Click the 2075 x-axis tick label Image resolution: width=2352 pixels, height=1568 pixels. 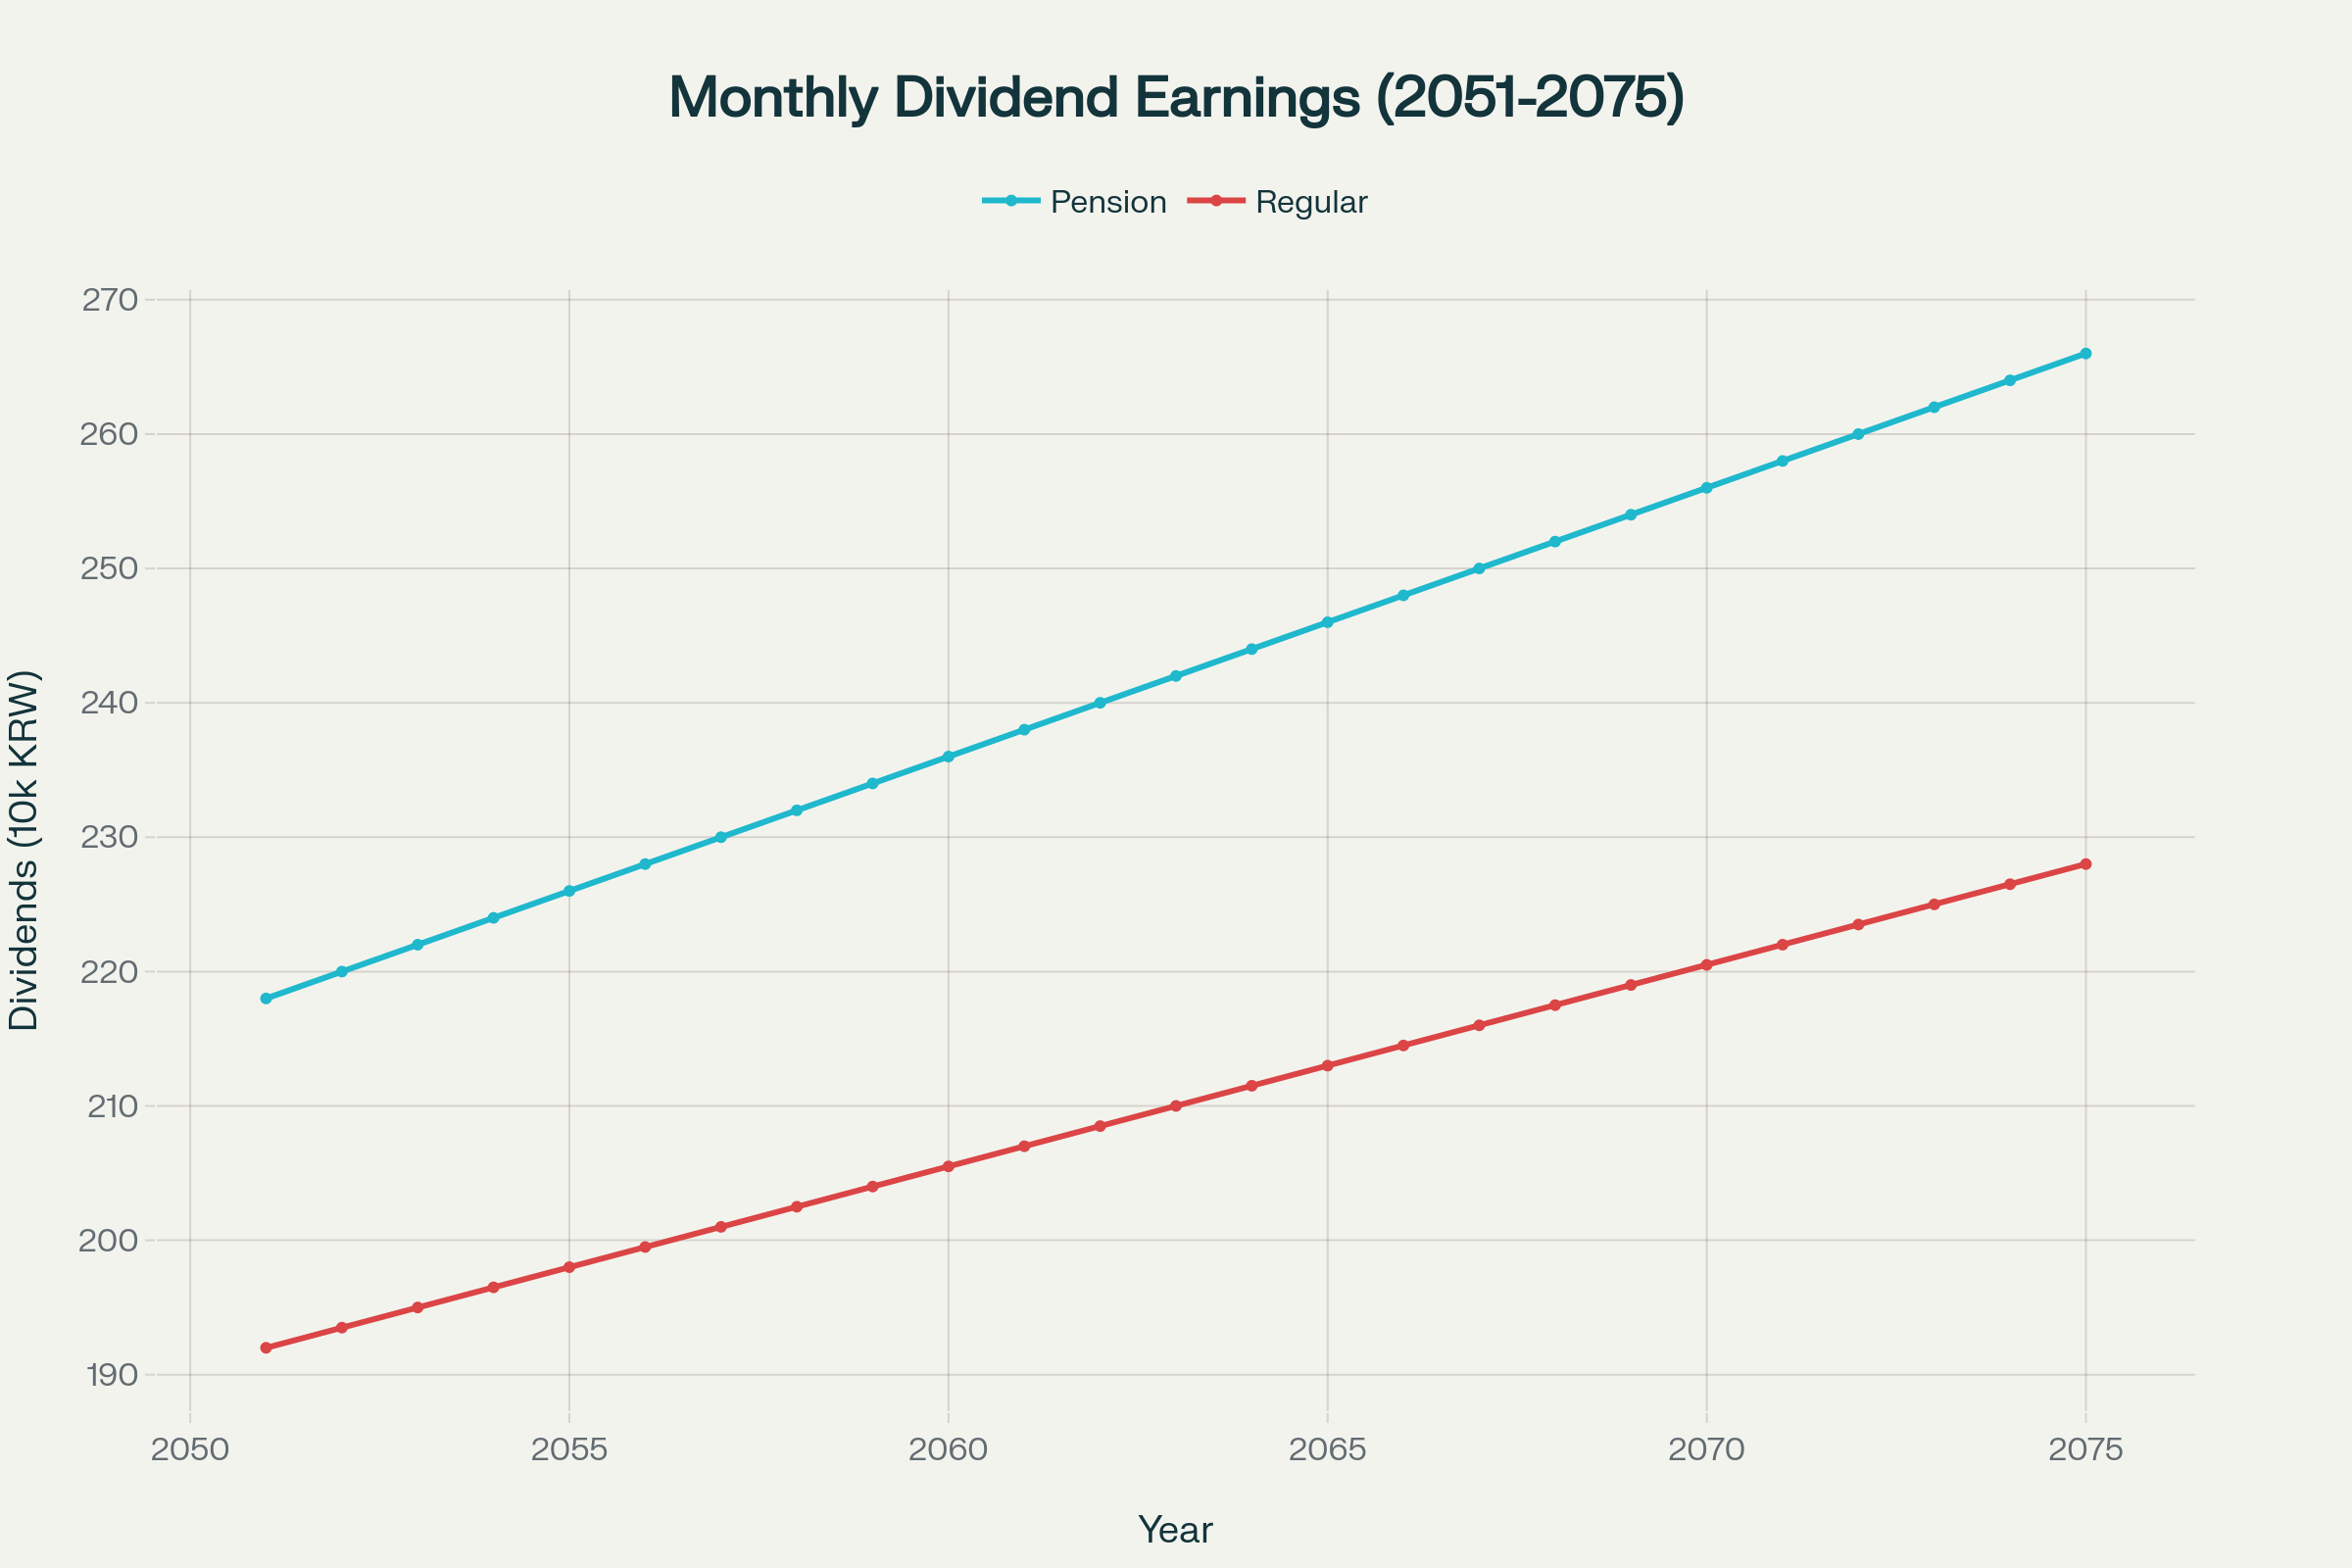click(2085, 1450)
